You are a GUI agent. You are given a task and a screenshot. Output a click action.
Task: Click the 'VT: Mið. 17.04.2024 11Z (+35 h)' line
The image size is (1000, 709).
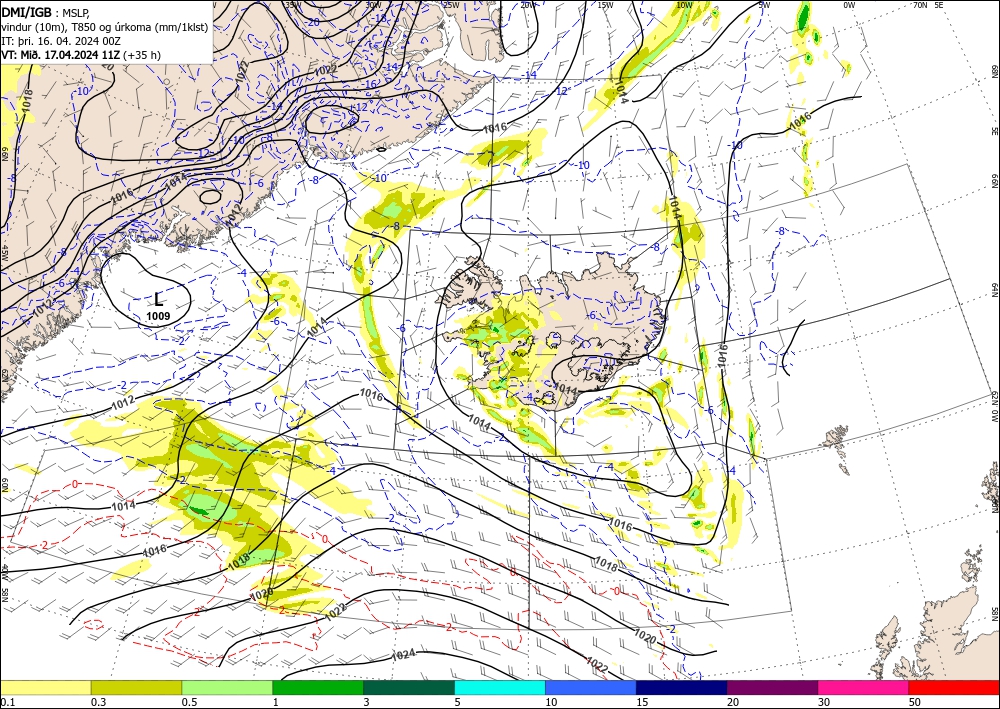[81, 55]
